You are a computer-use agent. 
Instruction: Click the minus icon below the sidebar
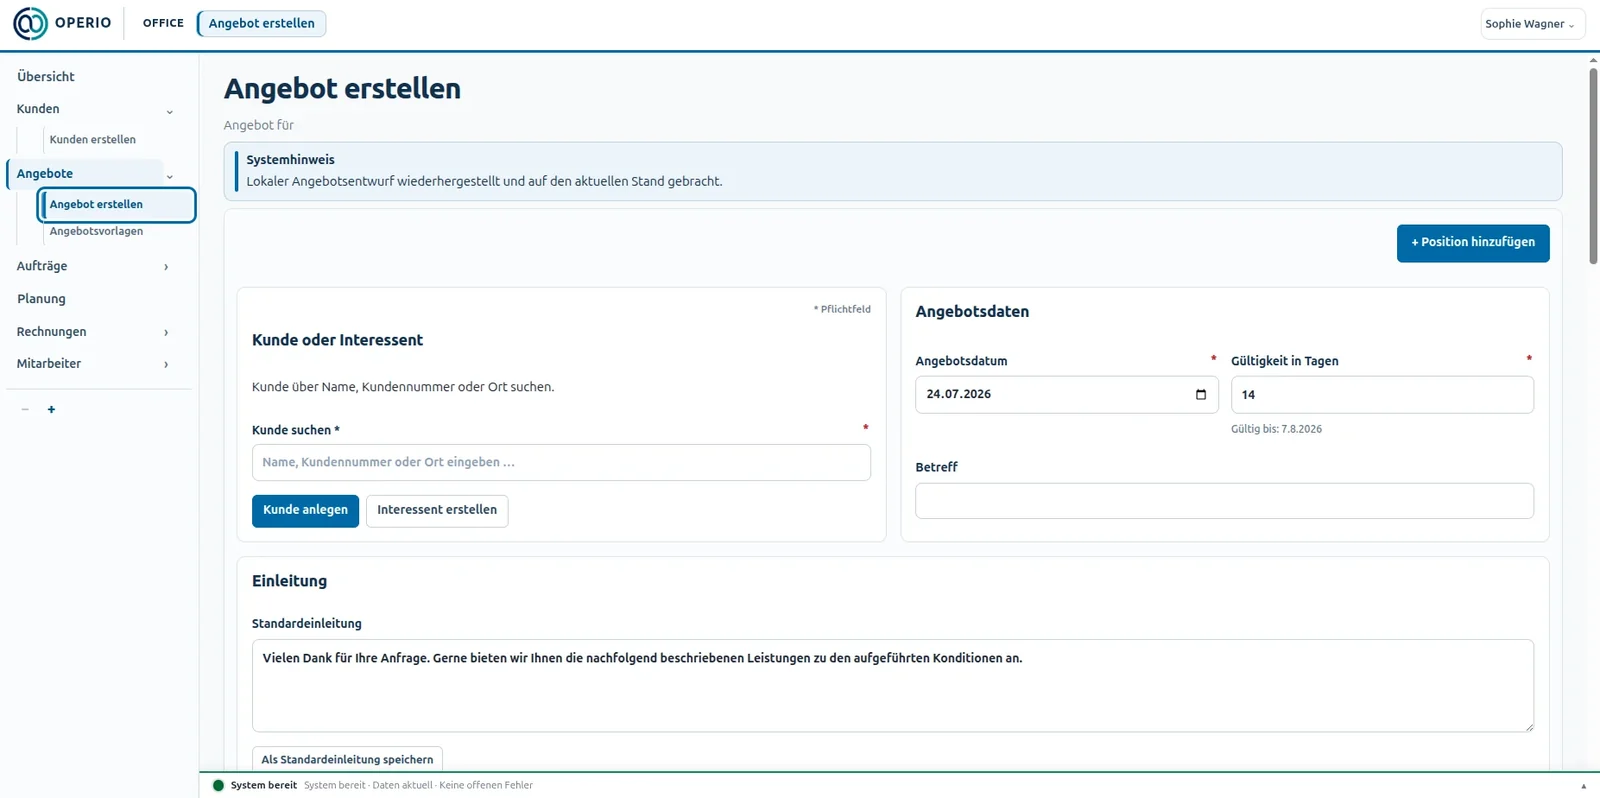tap(25, 409)
